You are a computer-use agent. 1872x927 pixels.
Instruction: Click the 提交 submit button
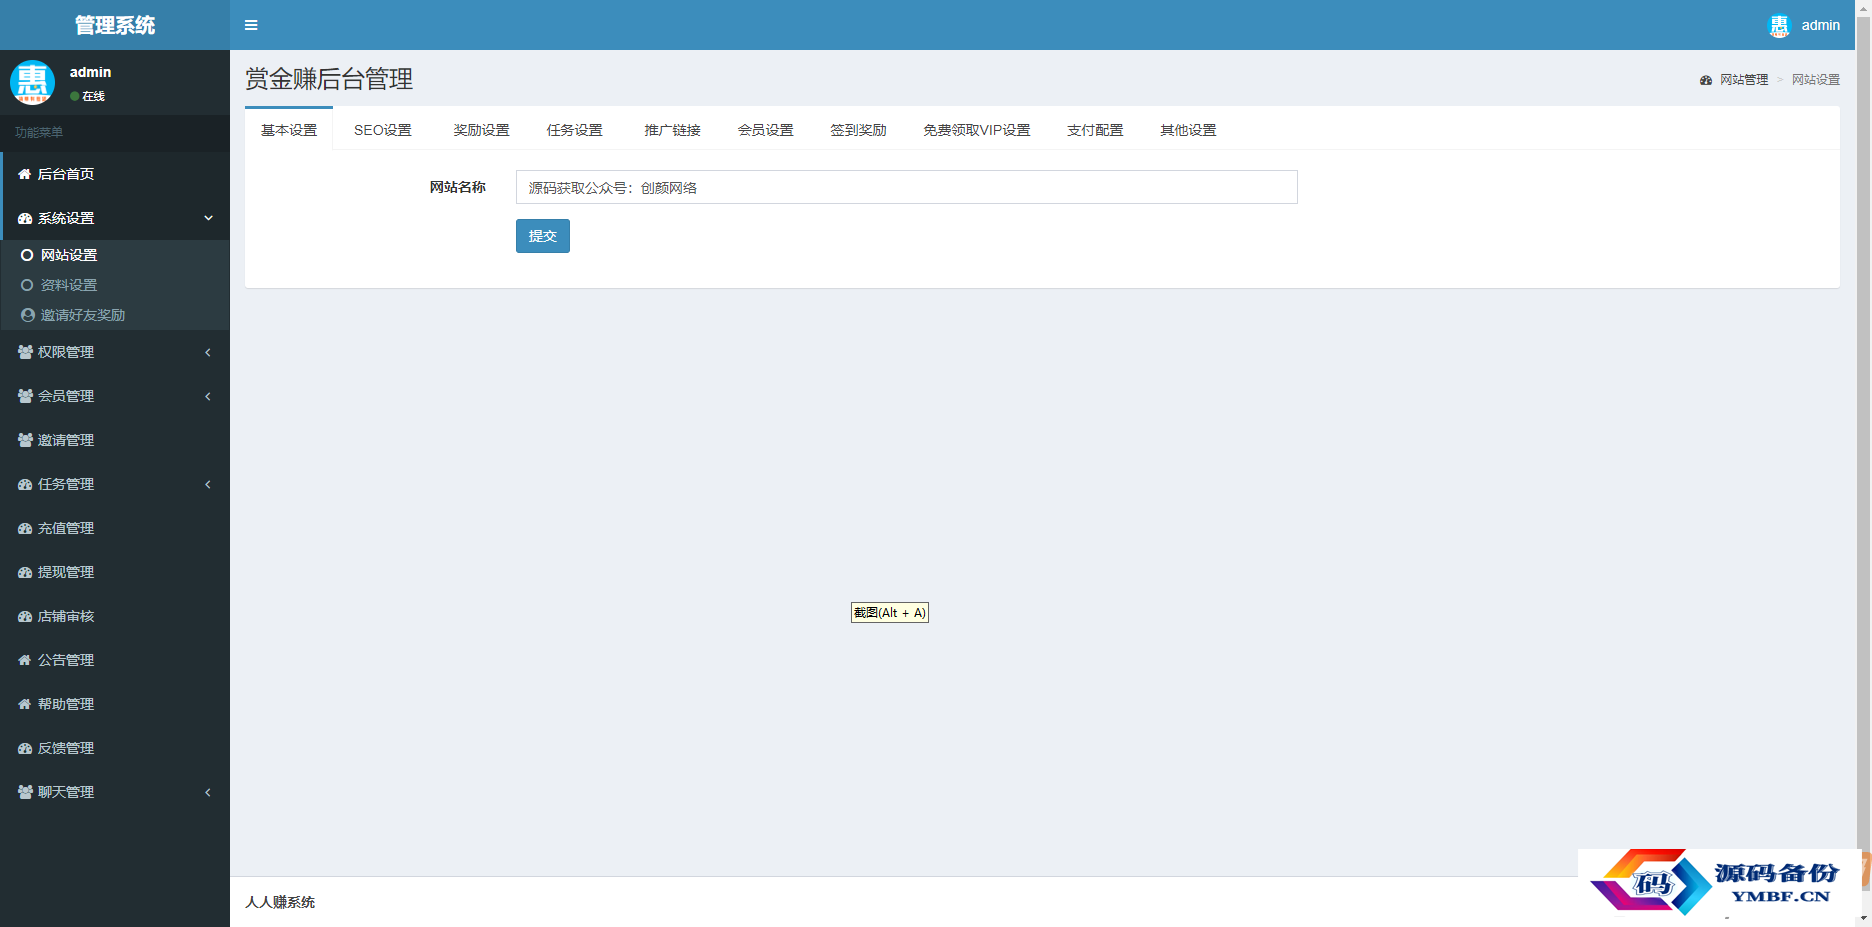coord(543,236)
